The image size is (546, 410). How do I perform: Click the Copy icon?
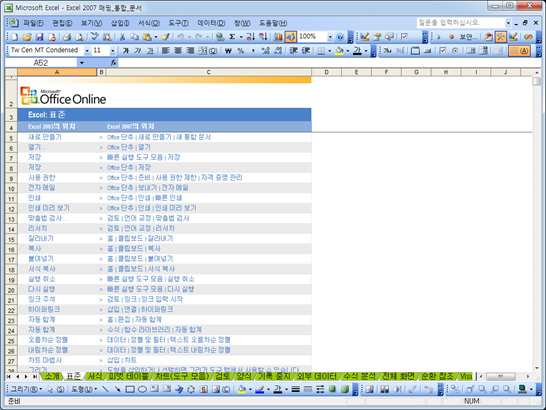click(x=134, y=37)
